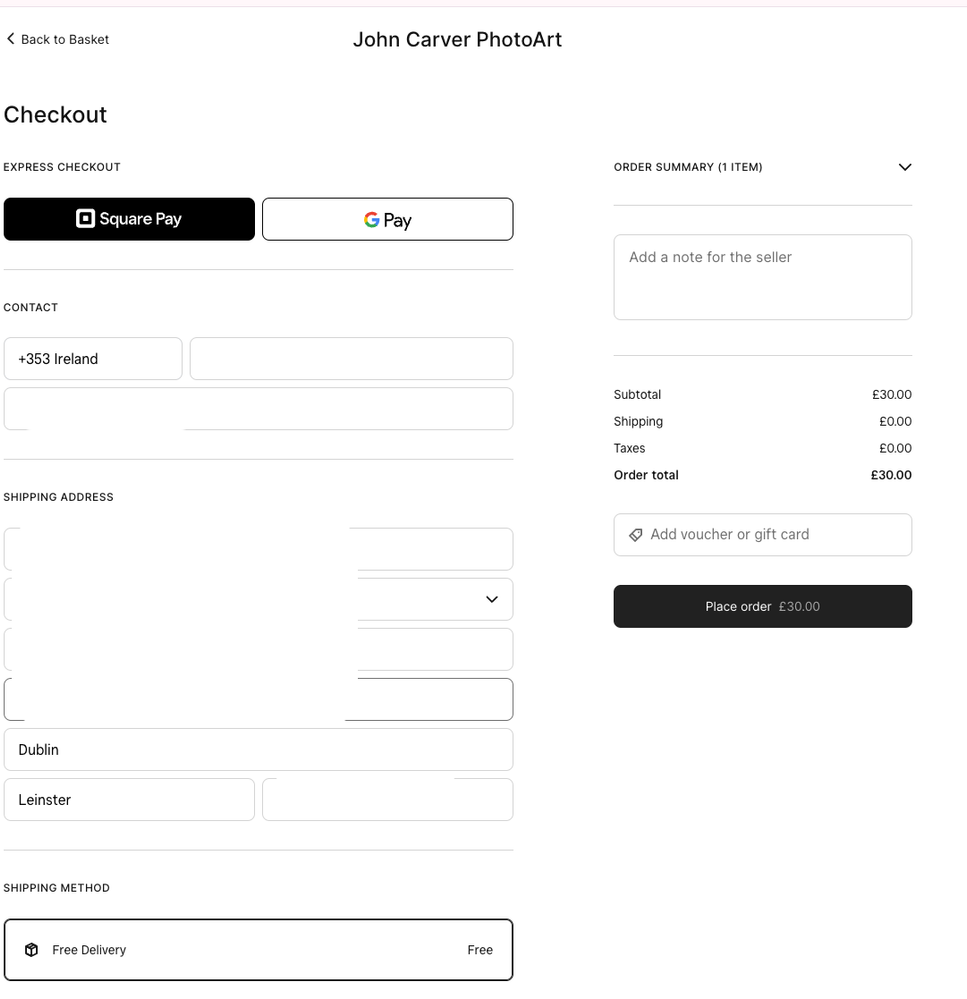Click the Back to Basket arrow icon
This screenshot has width=967, height=999.
[x=11, y=39]
